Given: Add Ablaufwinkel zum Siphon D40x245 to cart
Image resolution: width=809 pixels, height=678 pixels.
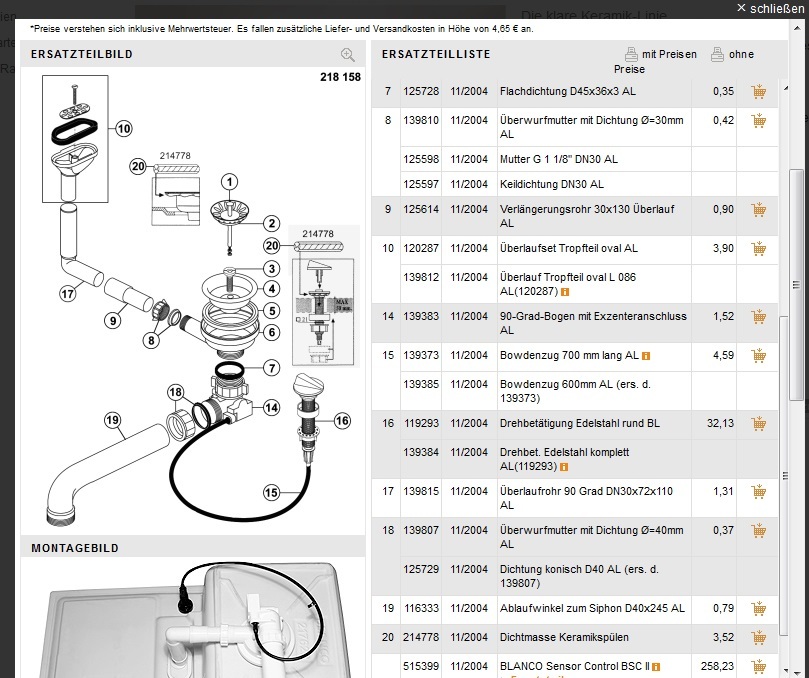Looking at the screenshot, I should [x=758, y=608].
